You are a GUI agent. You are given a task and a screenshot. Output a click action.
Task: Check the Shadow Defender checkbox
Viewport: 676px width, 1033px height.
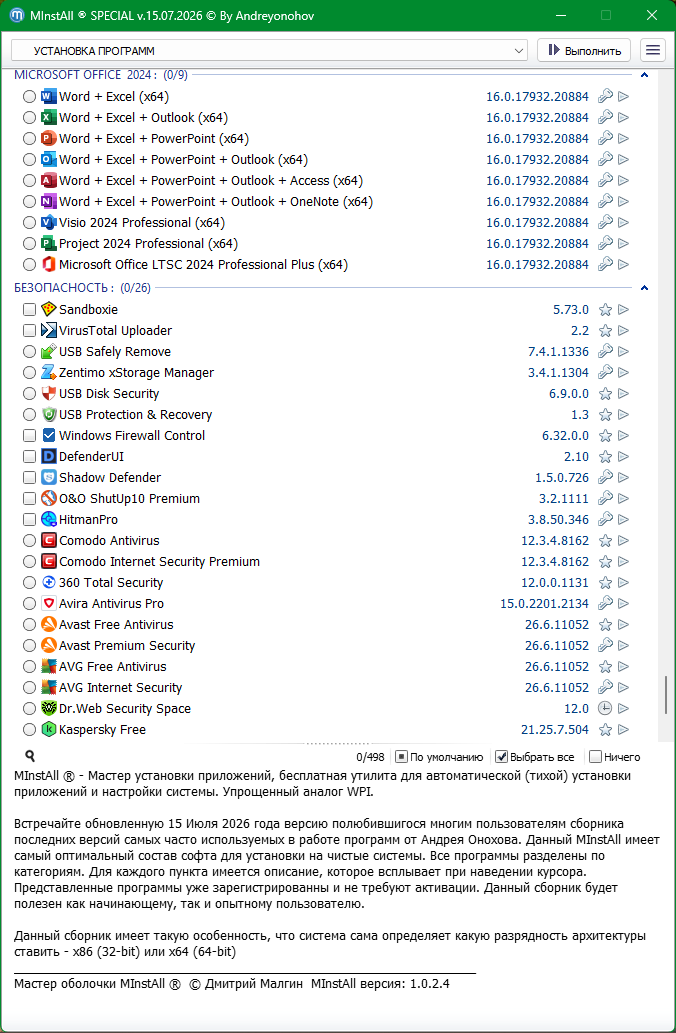29,478
